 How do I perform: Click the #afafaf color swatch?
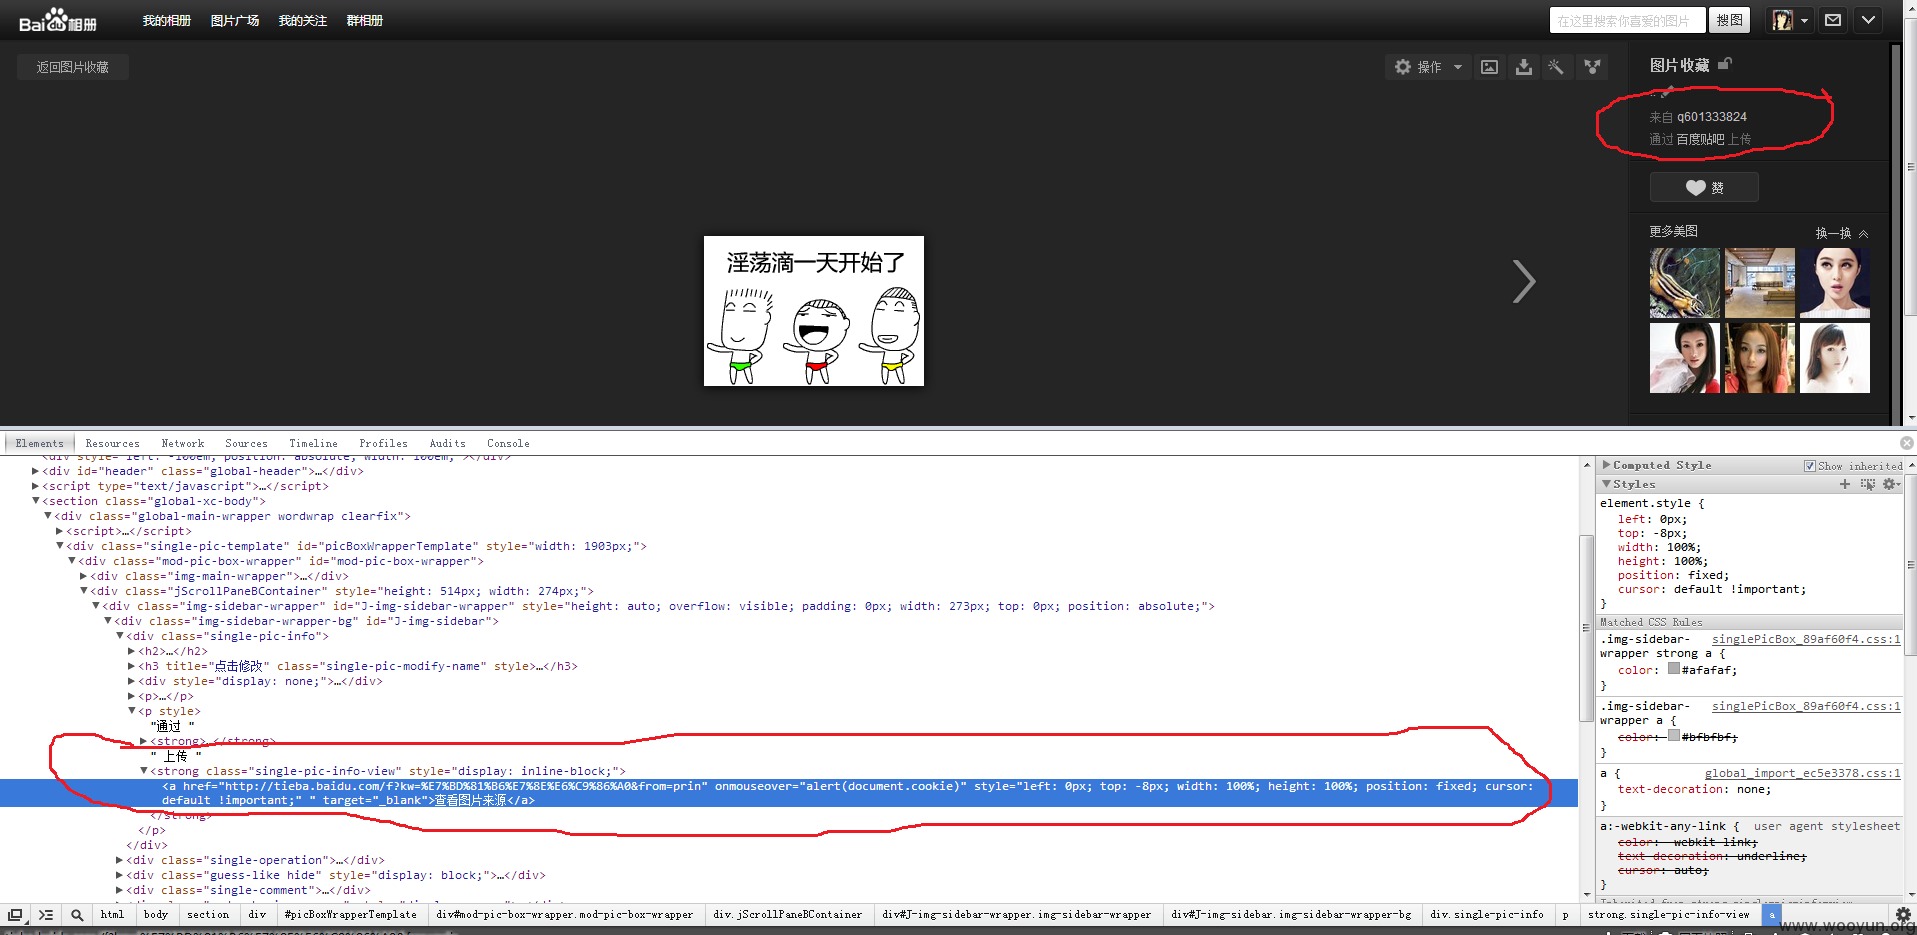click(1673, 669)
